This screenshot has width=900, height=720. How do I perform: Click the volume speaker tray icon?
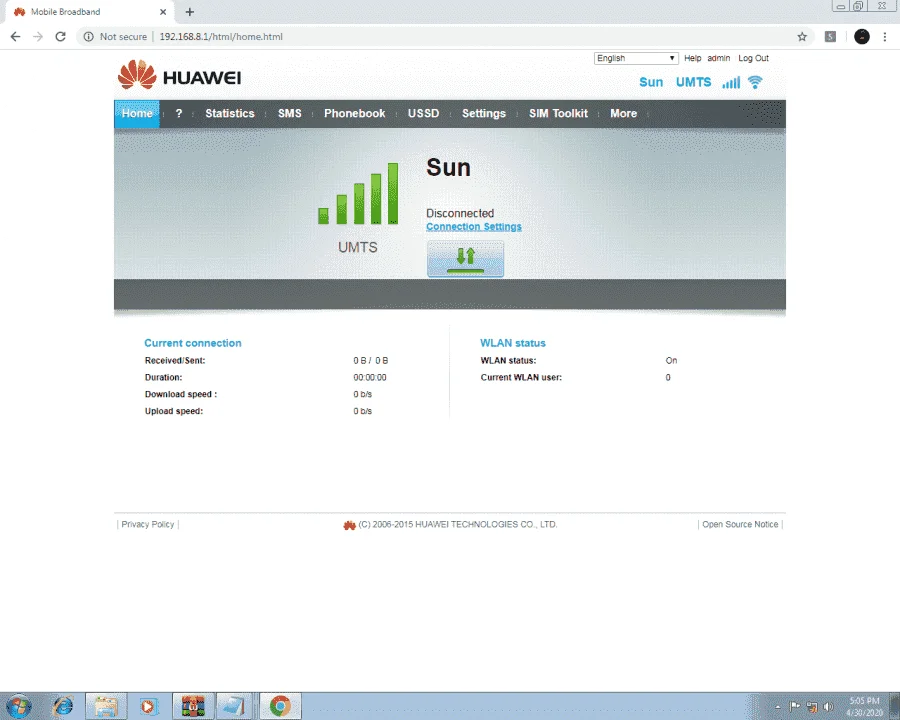tap(828, 706)
